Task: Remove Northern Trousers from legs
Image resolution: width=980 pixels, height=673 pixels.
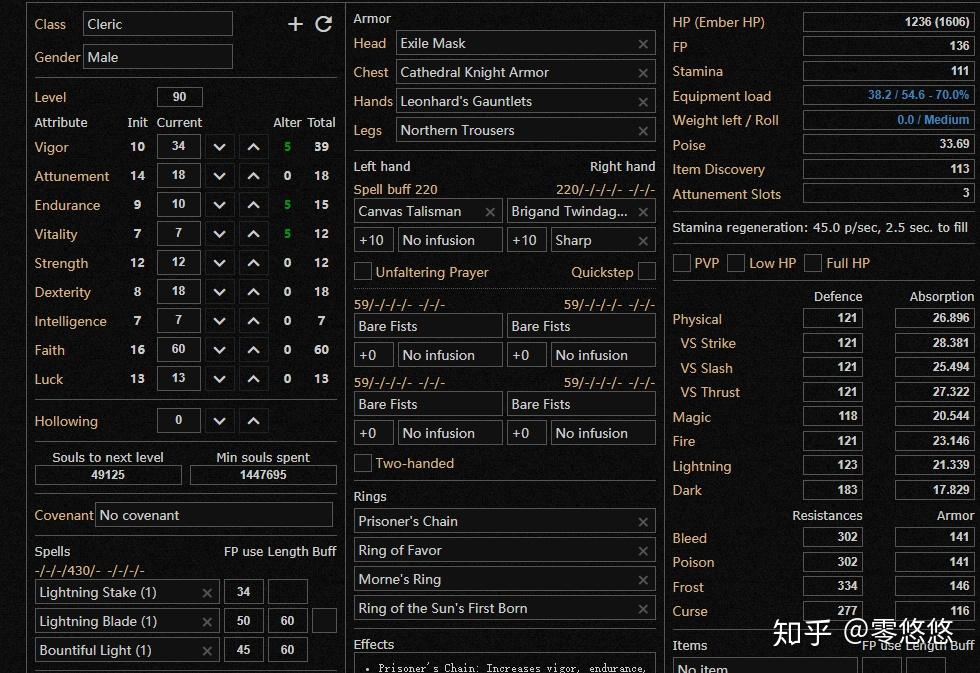Action: (642, 131)
